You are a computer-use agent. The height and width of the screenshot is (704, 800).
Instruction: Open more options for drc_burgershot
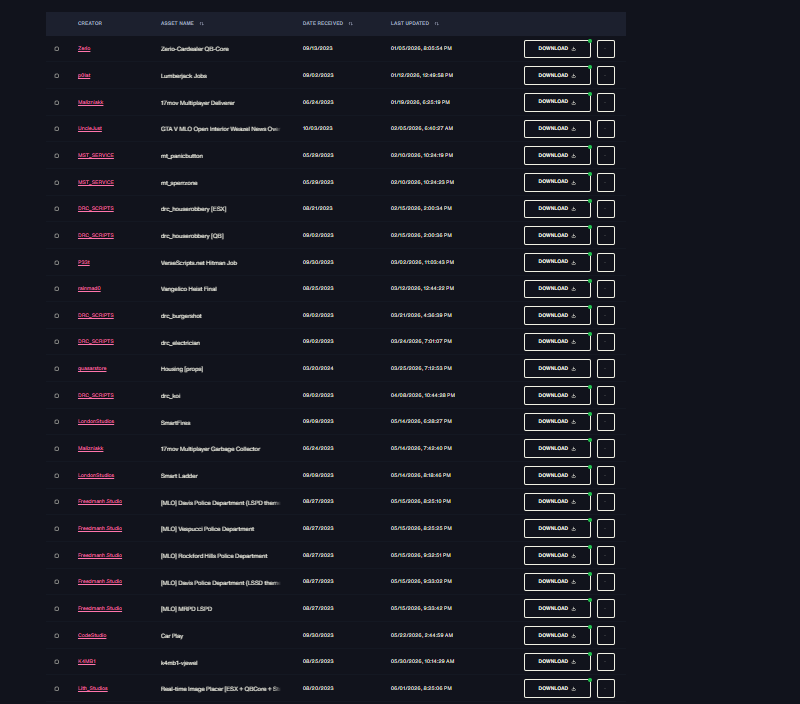[x=606, y=315]
